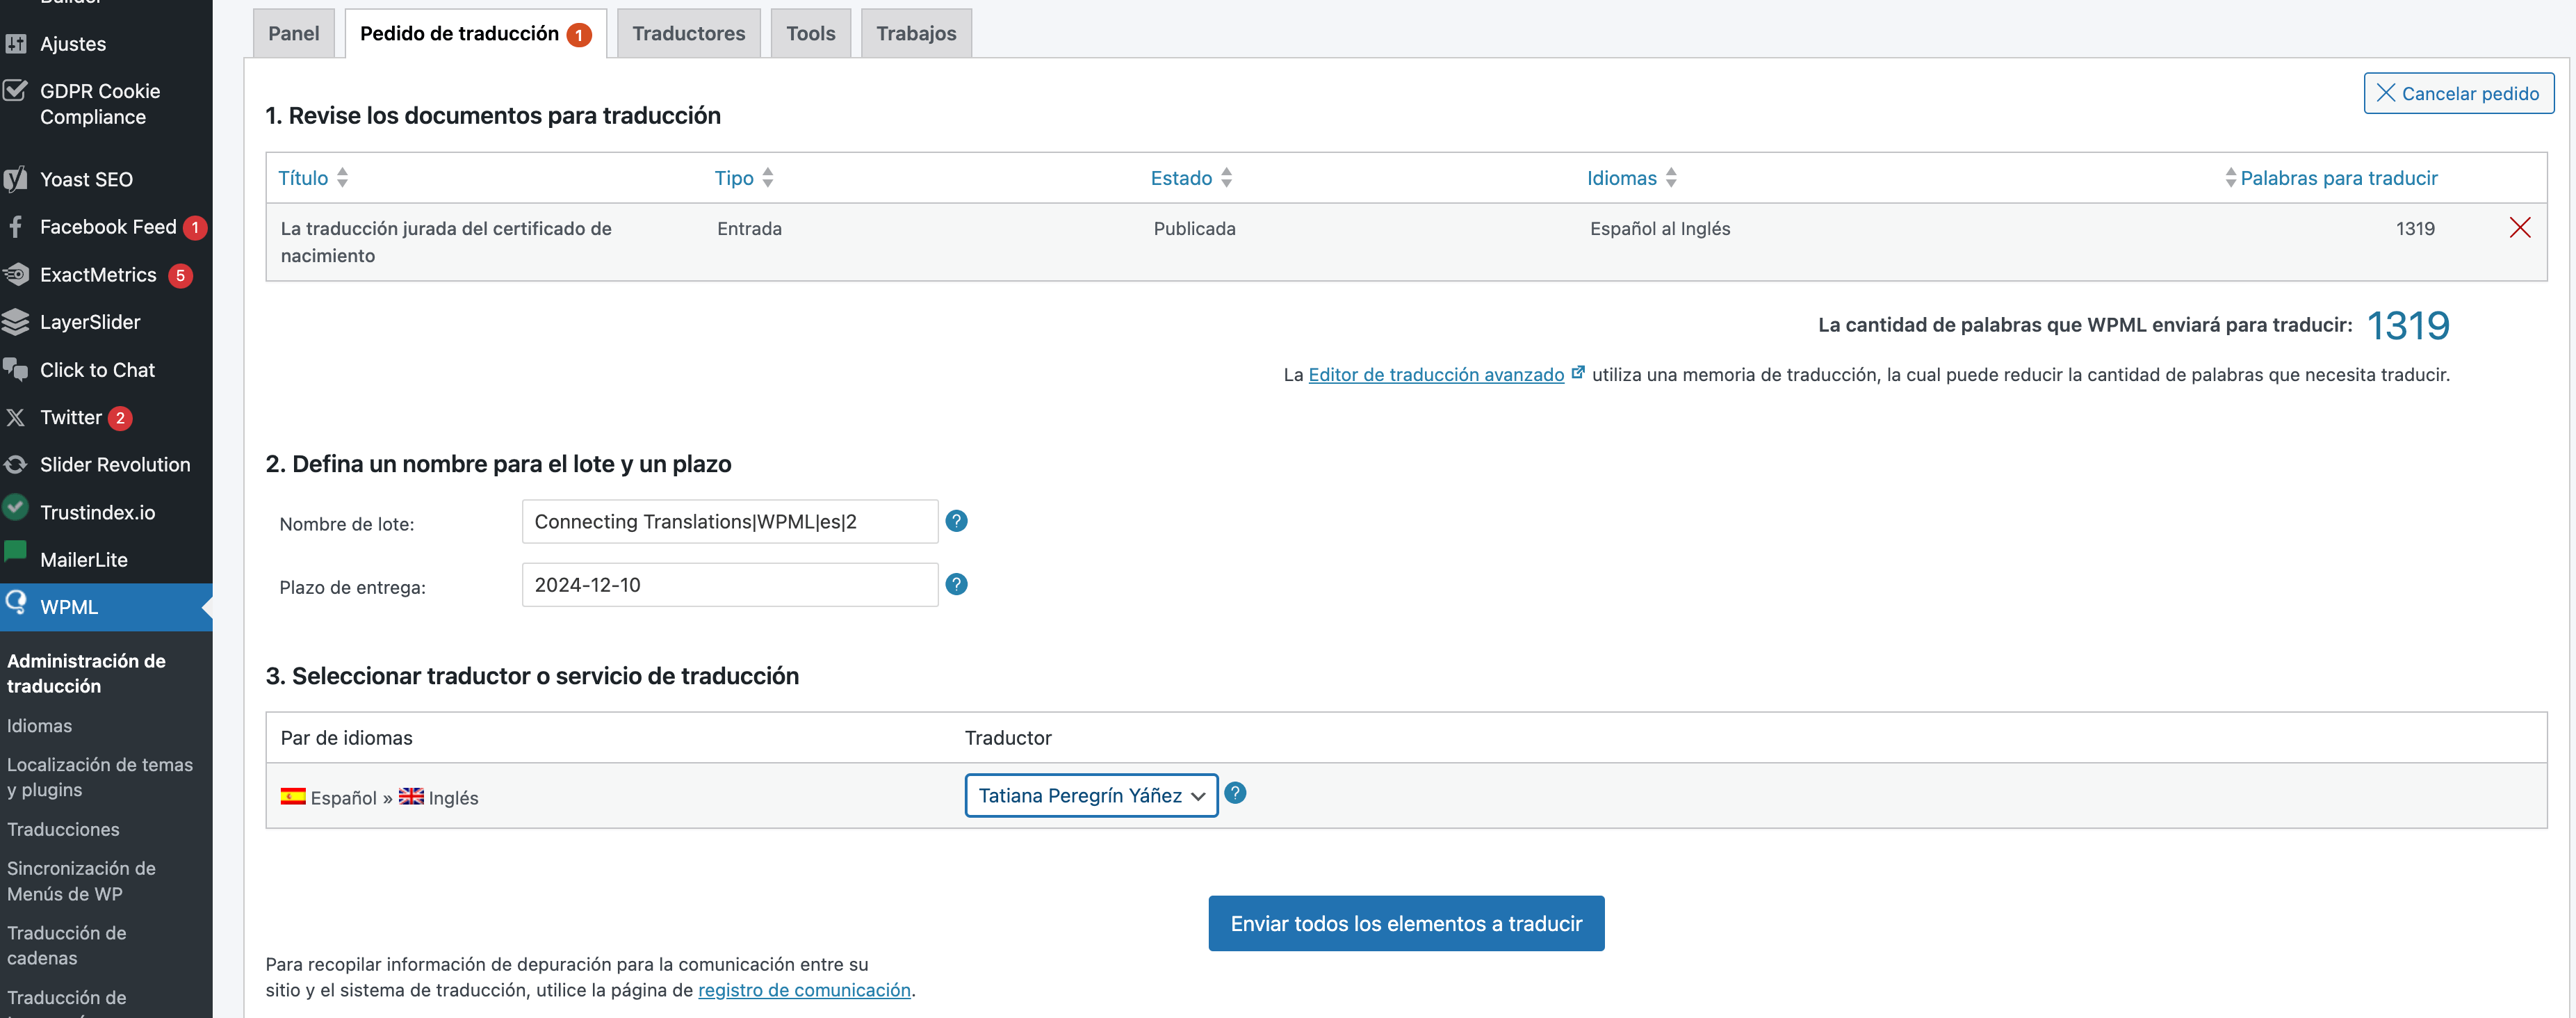Click the Plazo de entrega date field
Image resolution: width=2576 pixels, height=1018 pixels.
click(x=730, y=584)
